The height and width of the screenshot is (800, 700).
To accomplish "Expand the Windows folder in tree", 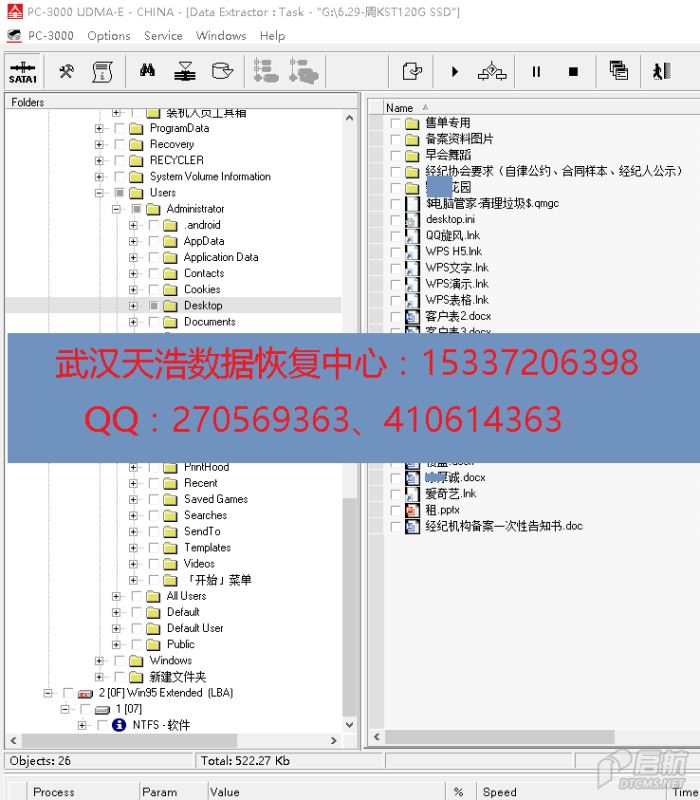I will tap(99, 661).
